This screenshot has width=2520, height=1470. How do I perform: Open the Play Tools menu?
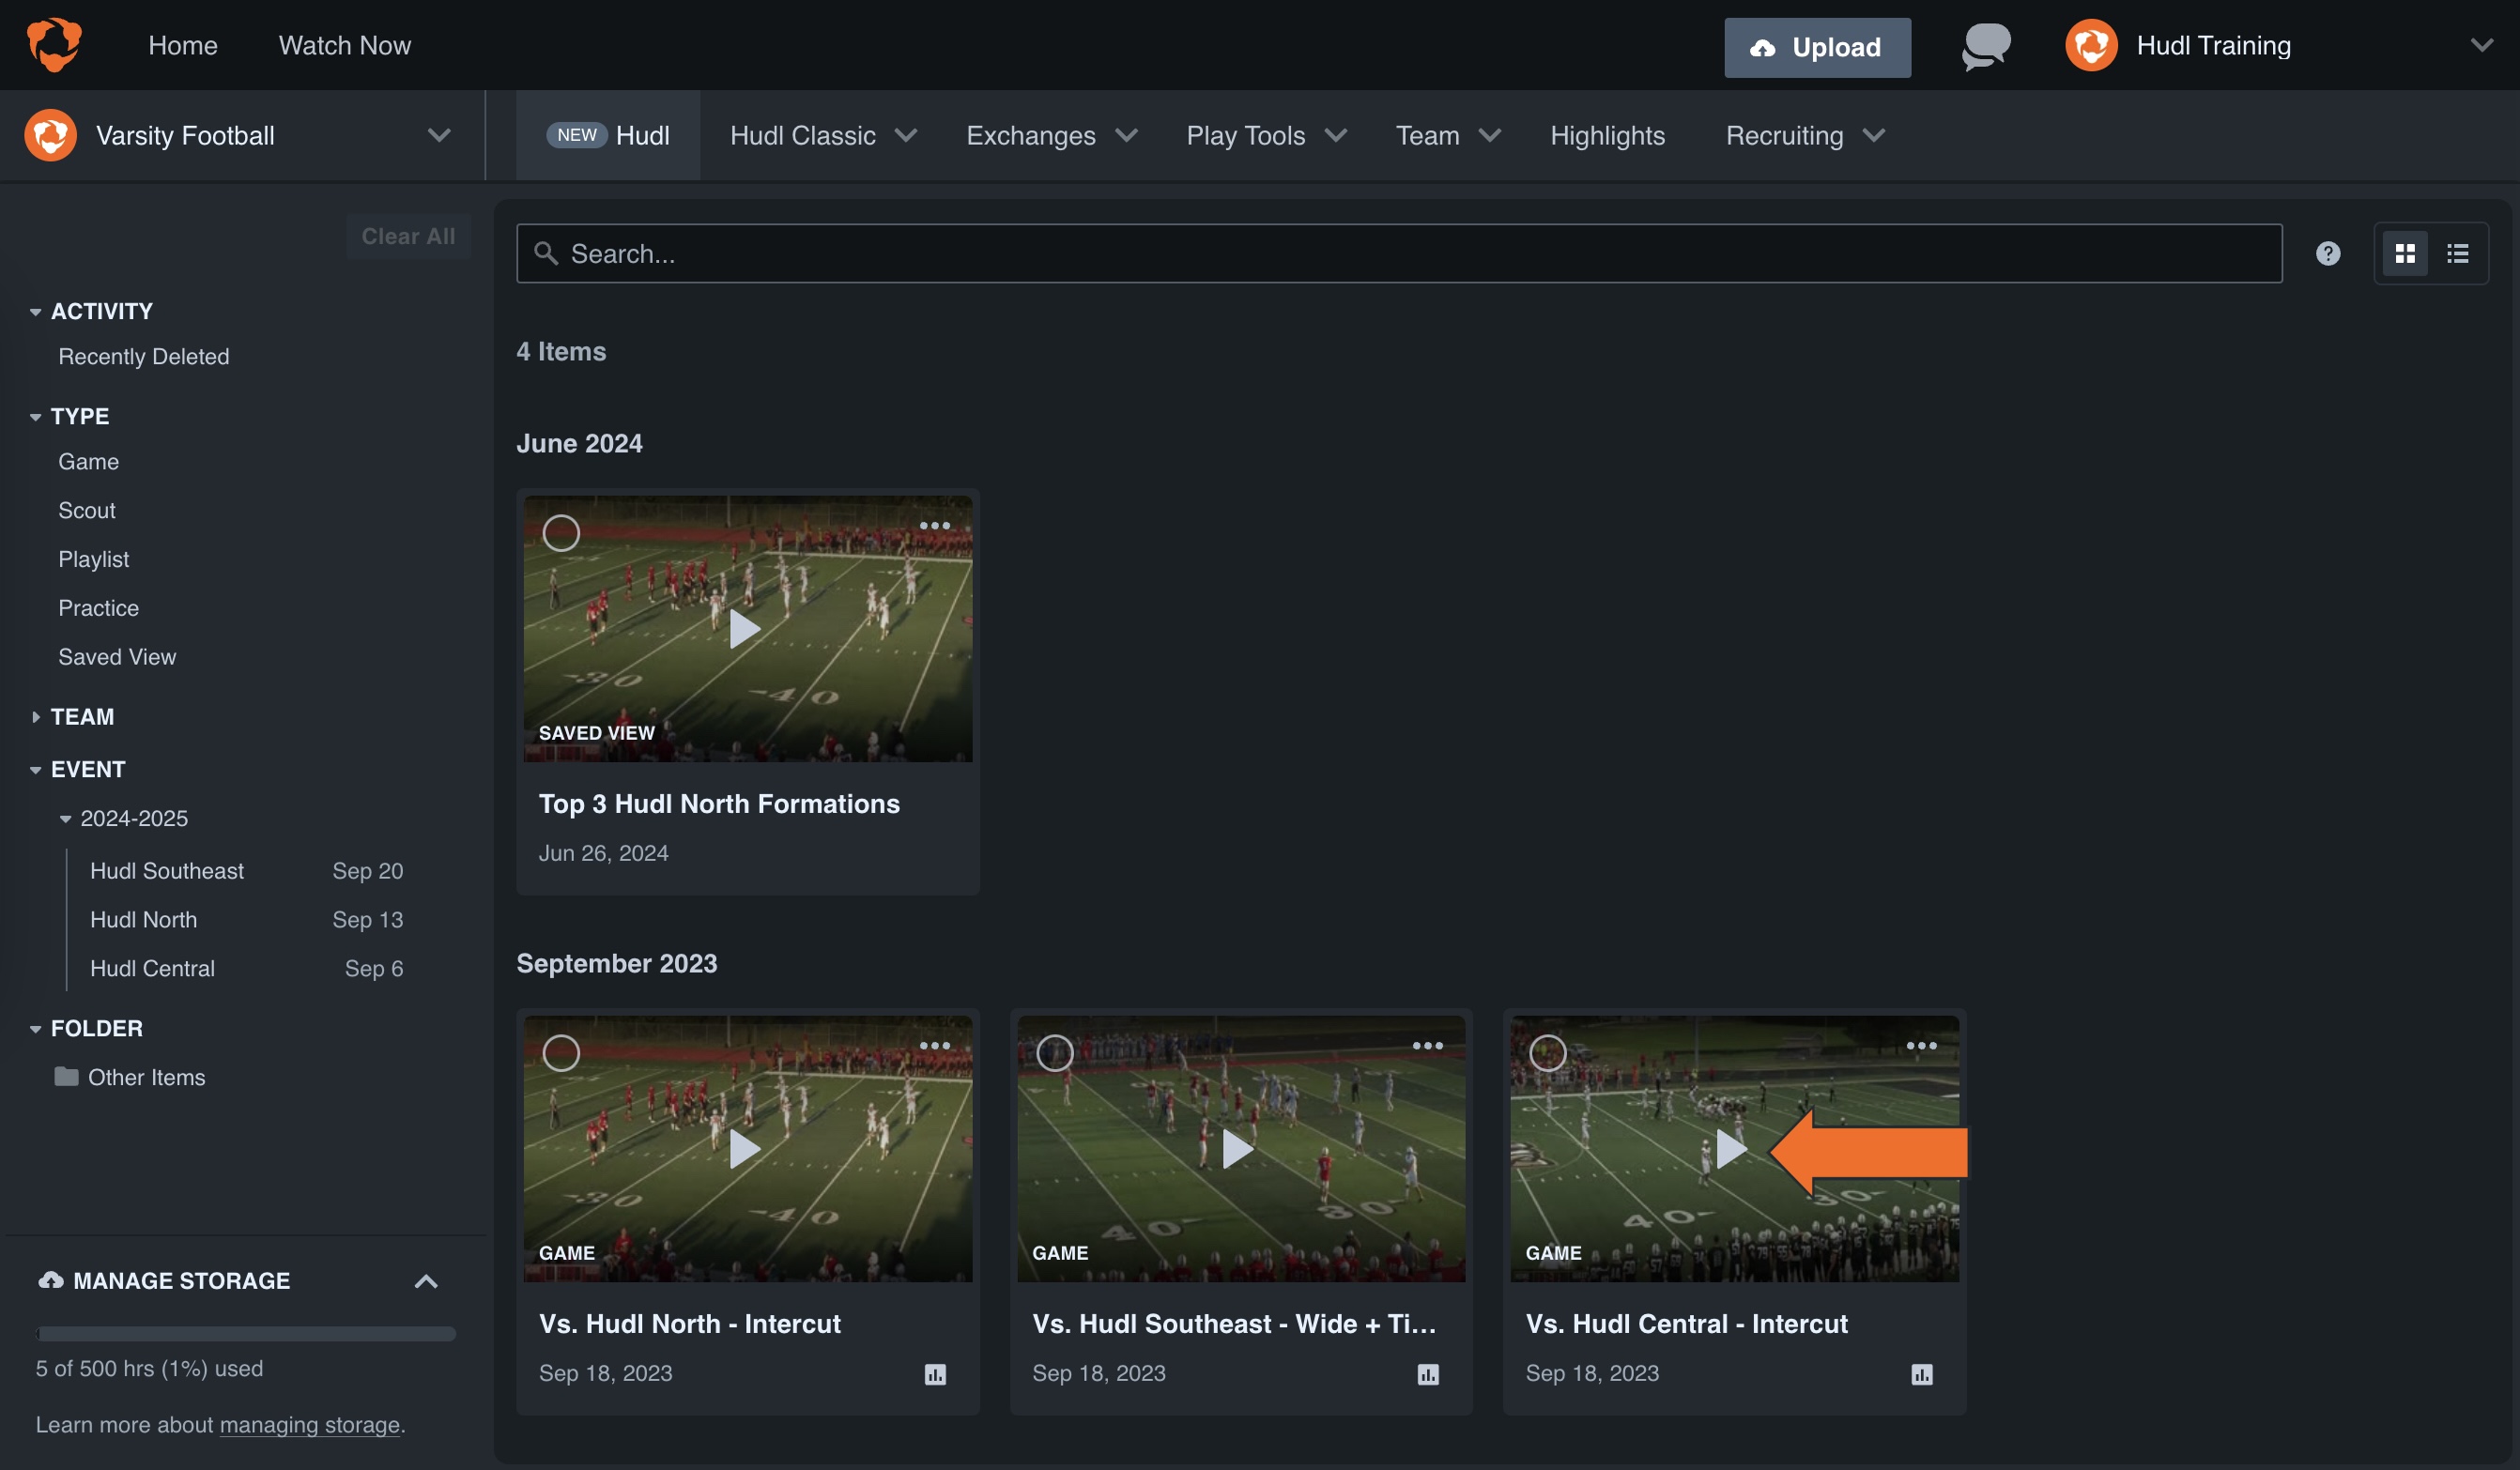[x=1266, y=135]
